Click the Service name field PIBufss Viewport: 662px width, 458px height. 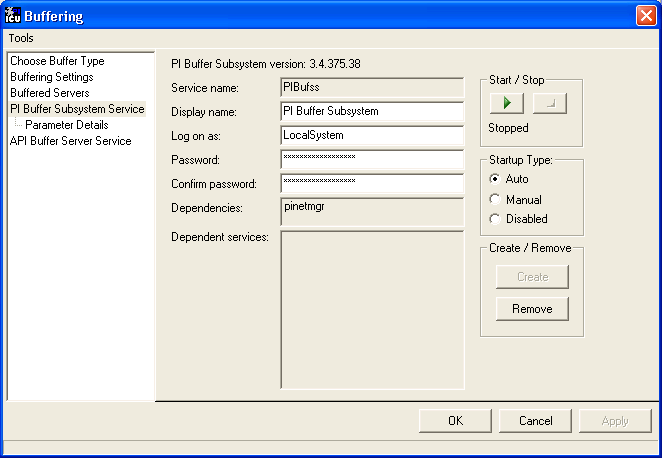coord(372,87)
